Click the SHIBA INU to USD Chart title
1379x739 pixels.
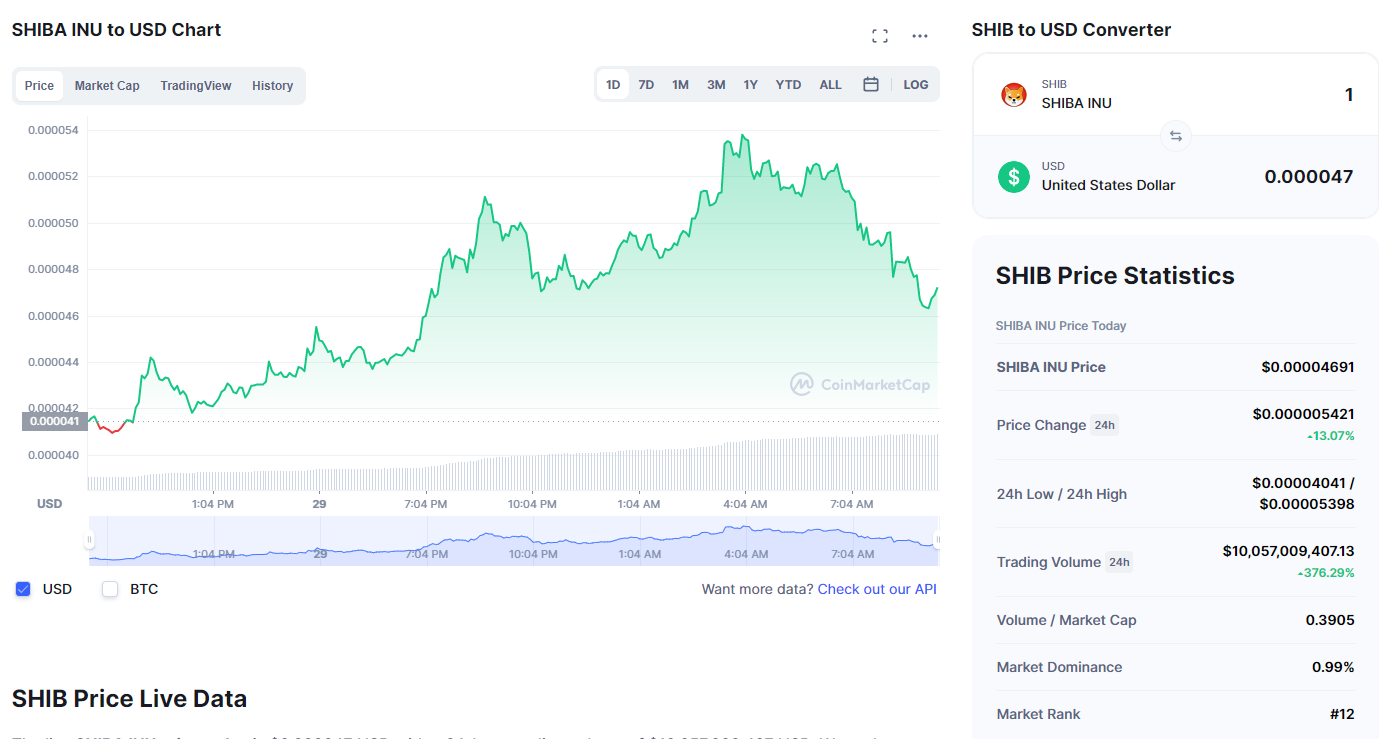click(117, 30)
